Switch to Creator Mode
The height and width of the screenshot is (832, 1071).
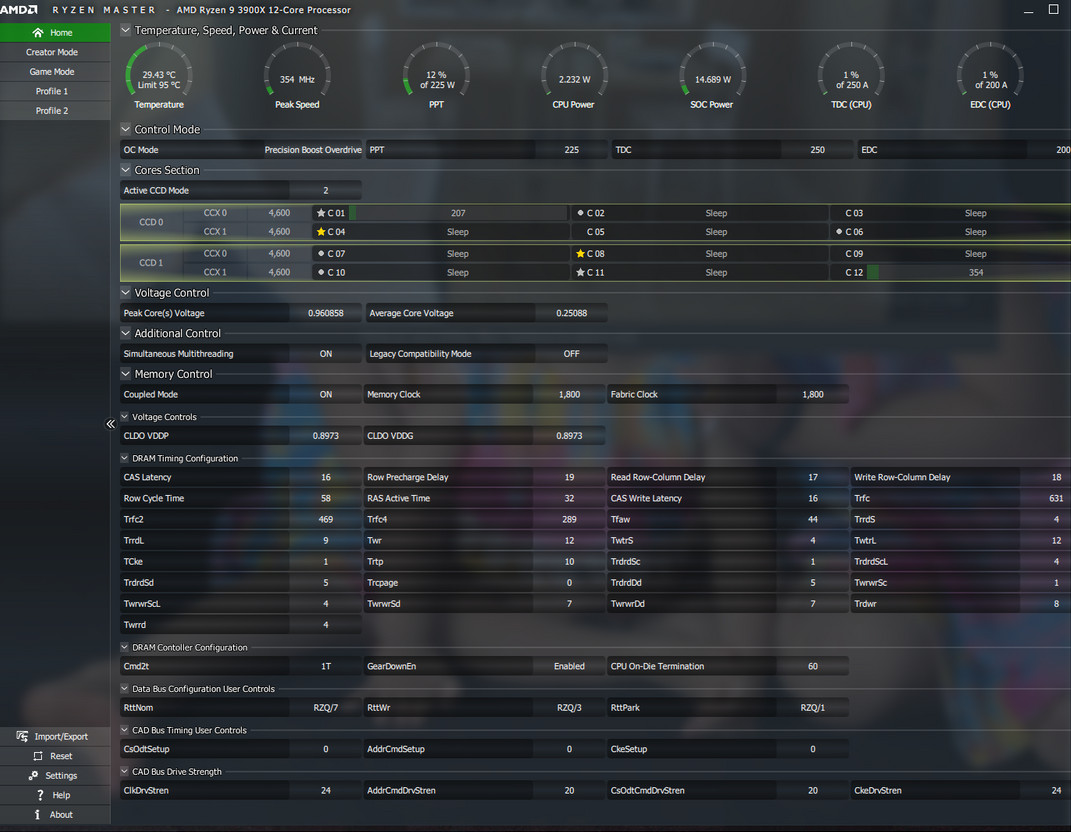click(55, 52)
